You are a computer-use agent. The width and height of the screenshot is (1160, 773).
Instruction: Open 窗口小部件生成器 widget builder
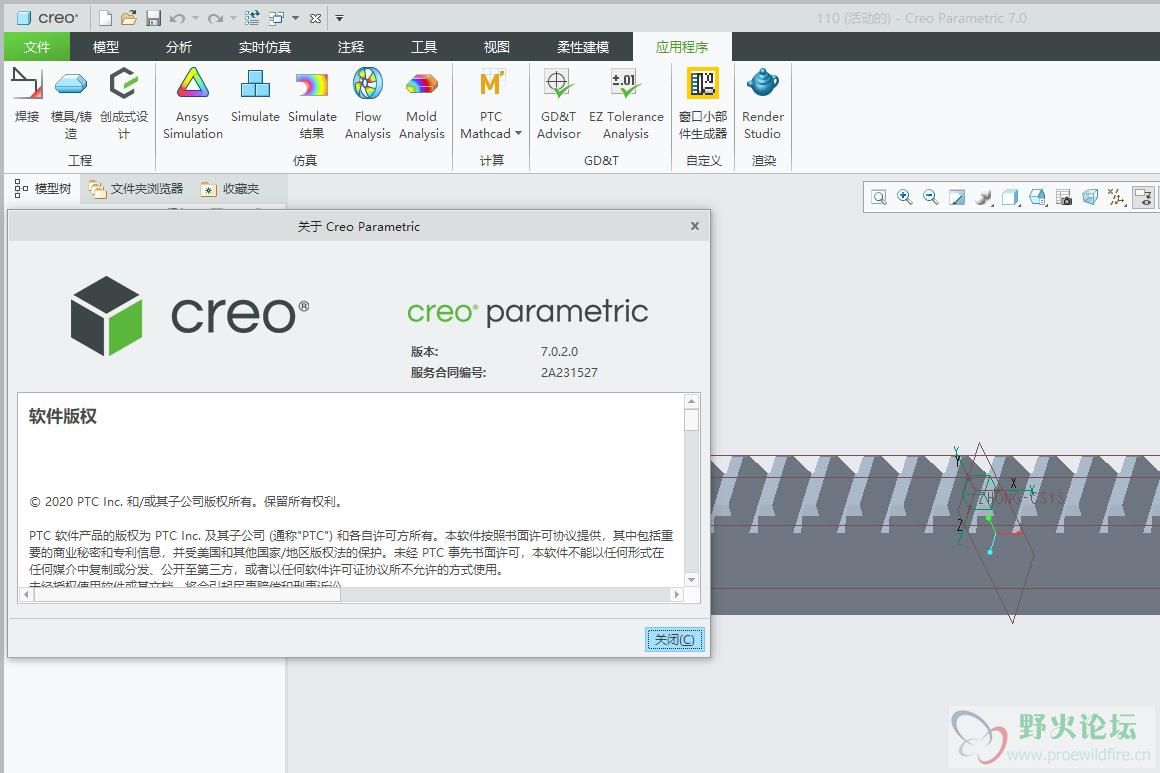tap(703, 102)
